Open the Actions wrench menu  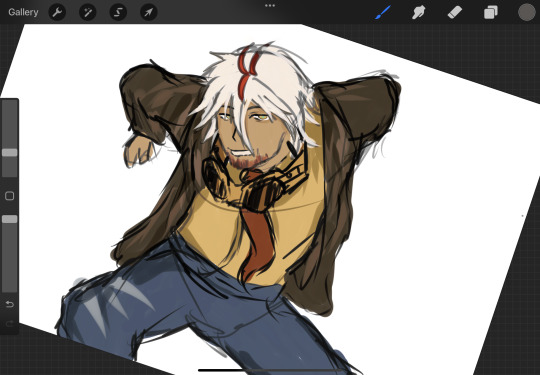click(57, 12)
